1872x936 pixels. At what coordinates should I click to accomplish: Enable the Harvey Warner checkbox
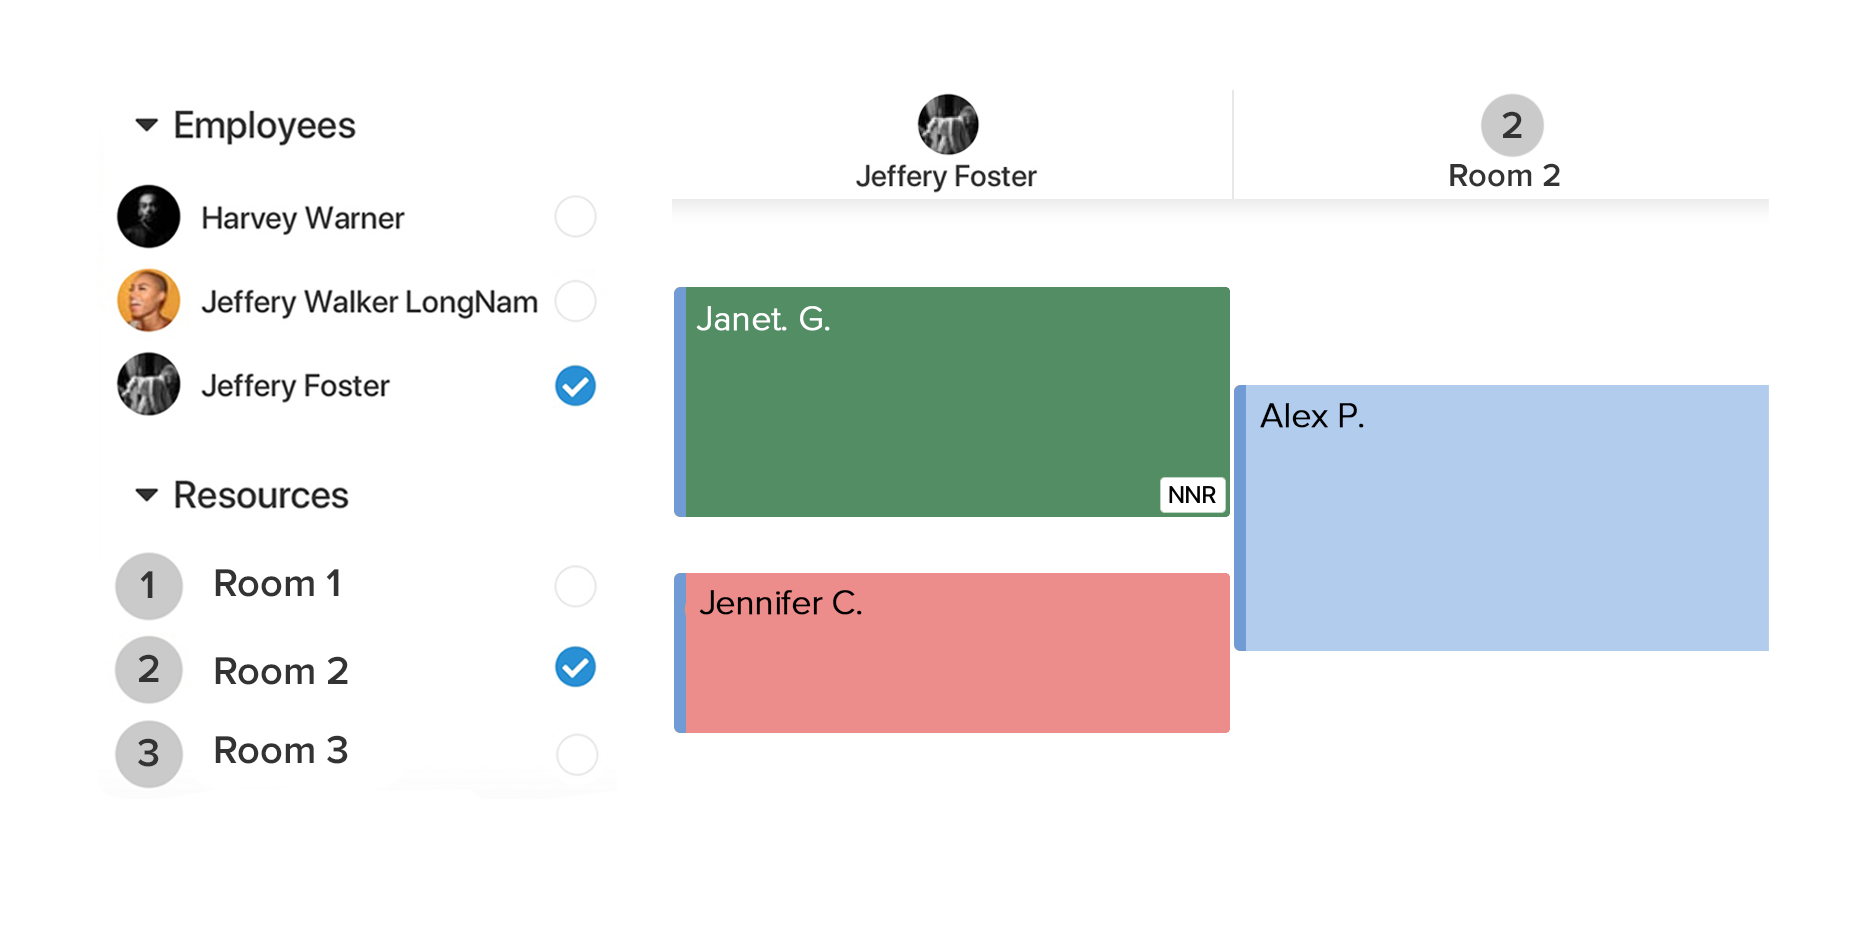click(x=576, y=217)
